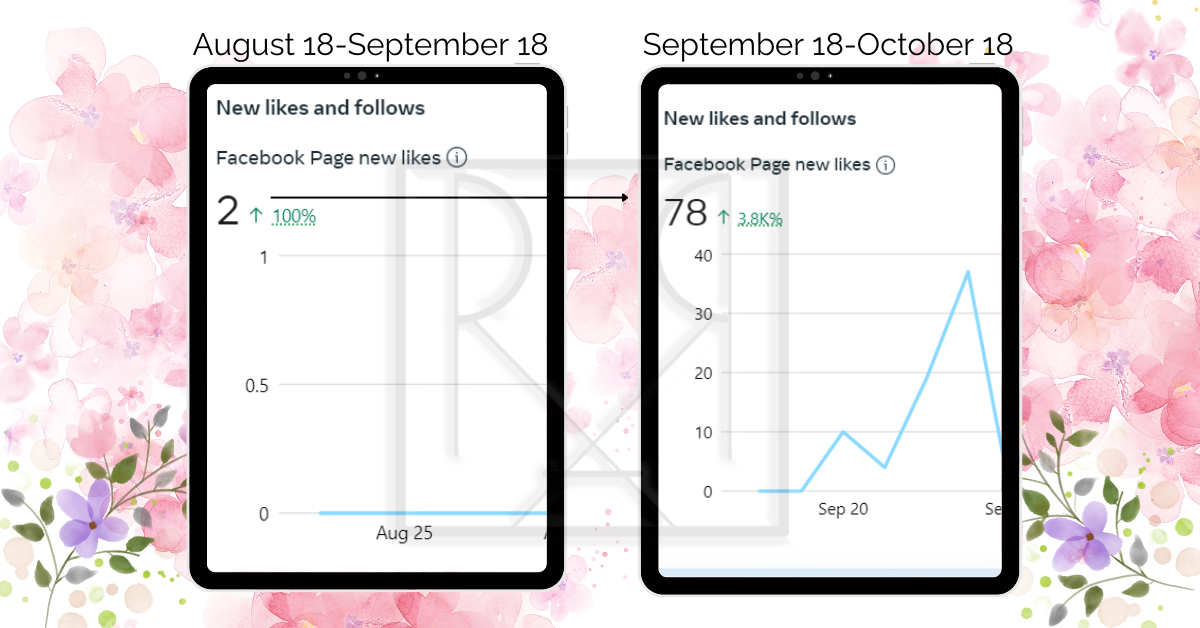
Task: Click left 'New likes and follows' heading
Action: click(320, 108)
